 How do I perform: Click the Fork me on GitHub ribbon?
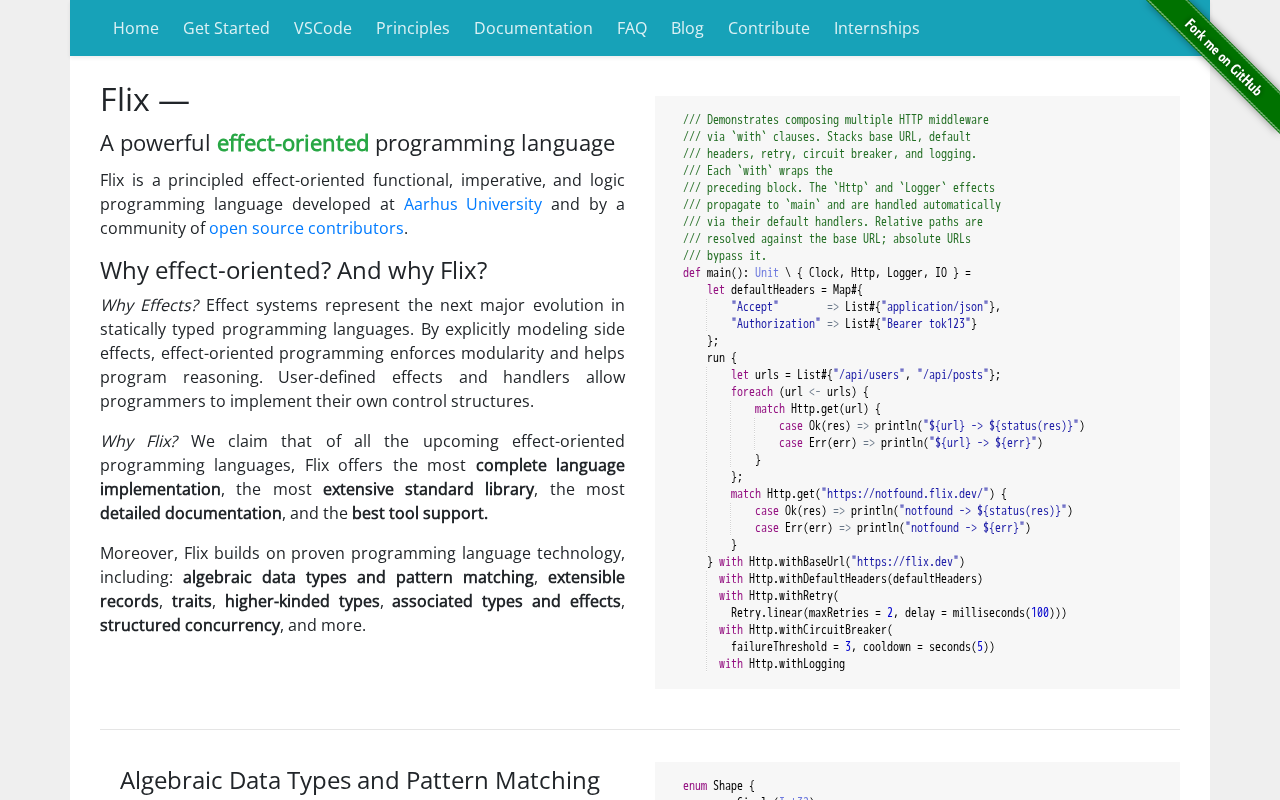tap(1222, 58)
